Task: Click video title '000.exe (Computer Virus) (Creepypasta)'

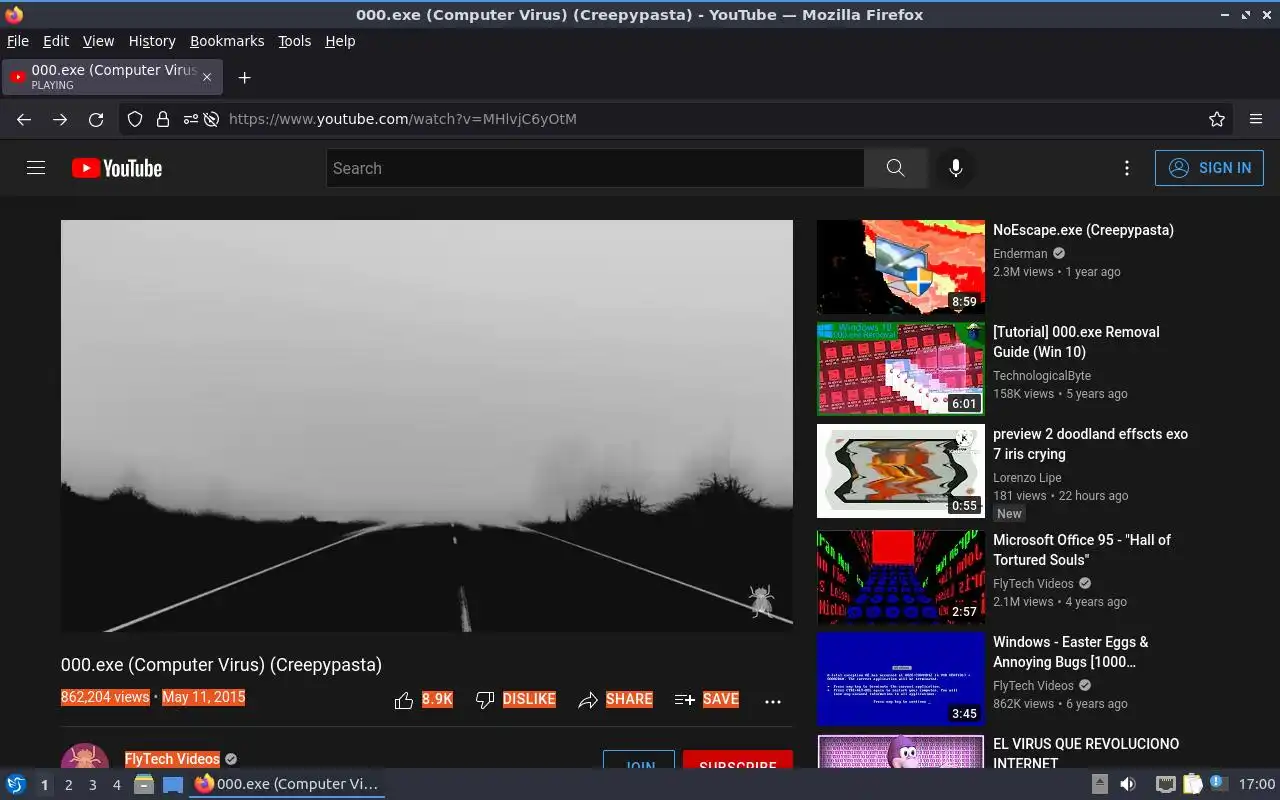Action: (221, 665)
